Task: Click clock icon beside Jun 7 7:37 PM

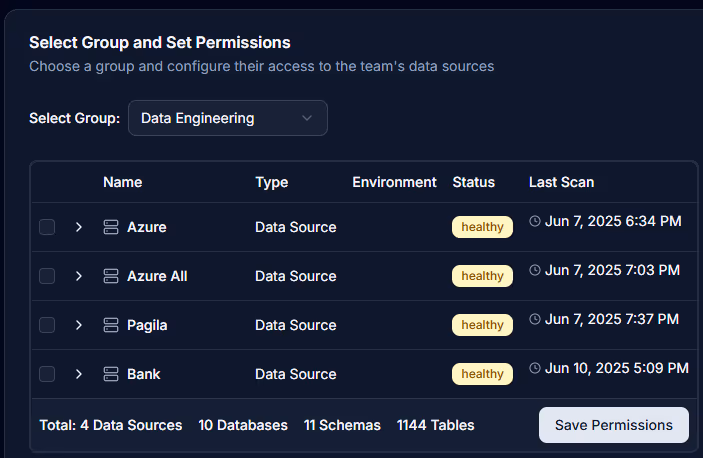Action: pyautogui.click(x=534, y=319)
